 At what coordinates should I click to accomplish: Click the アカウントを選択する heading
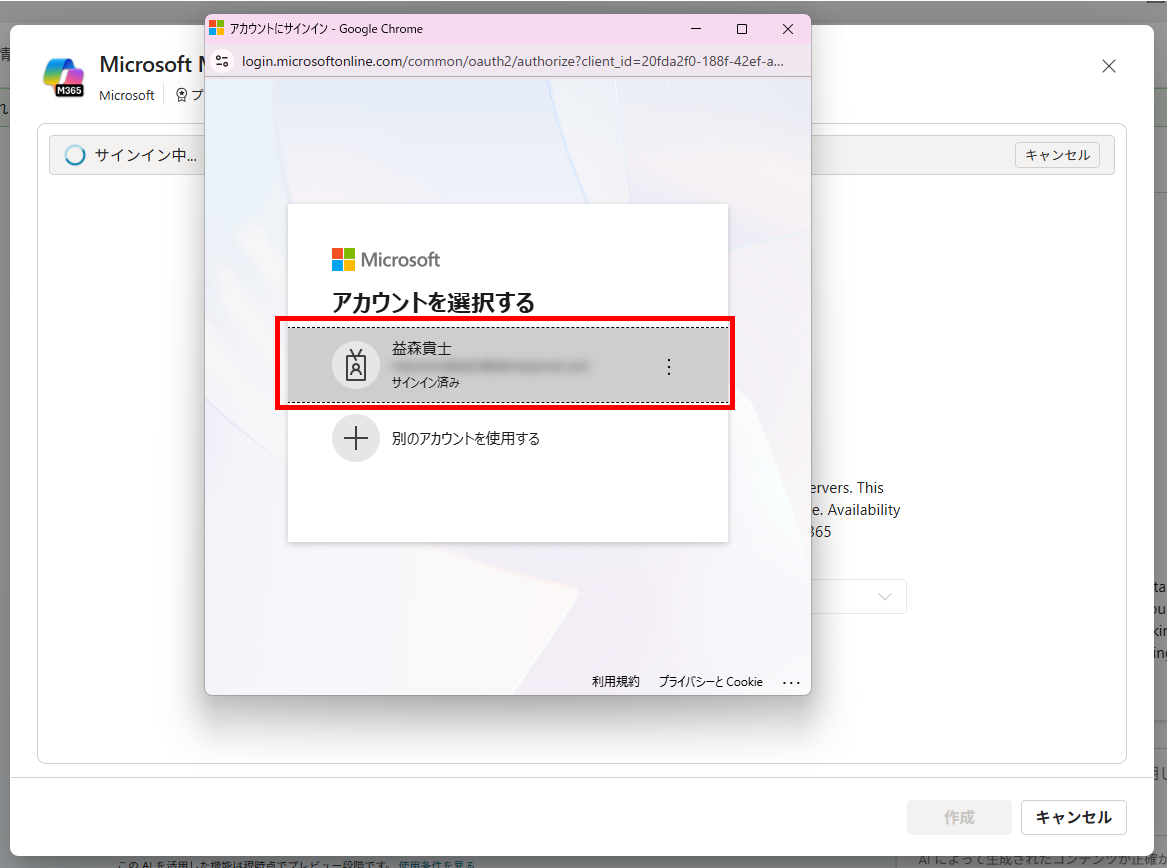tap(433, 302)
